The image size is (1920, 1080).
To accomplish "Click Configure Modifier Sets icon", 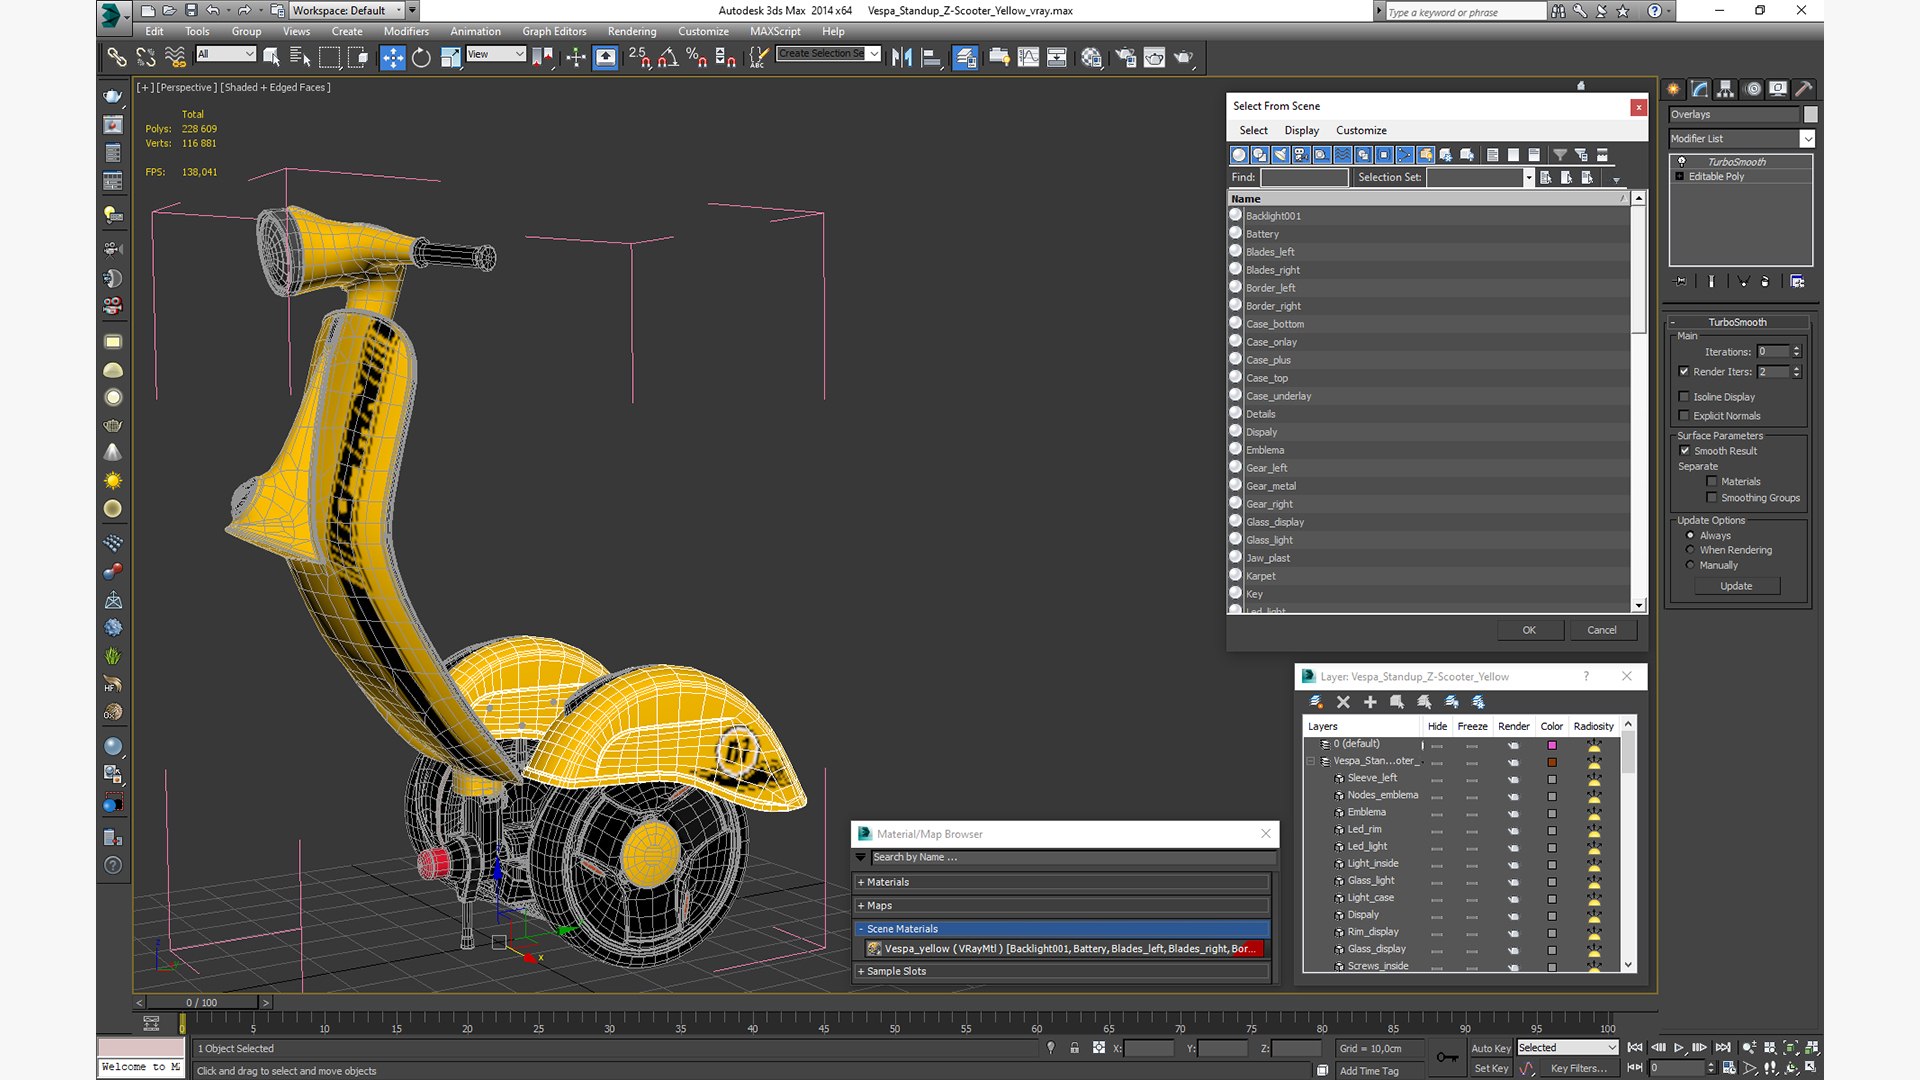I will tap(1797, 281).
